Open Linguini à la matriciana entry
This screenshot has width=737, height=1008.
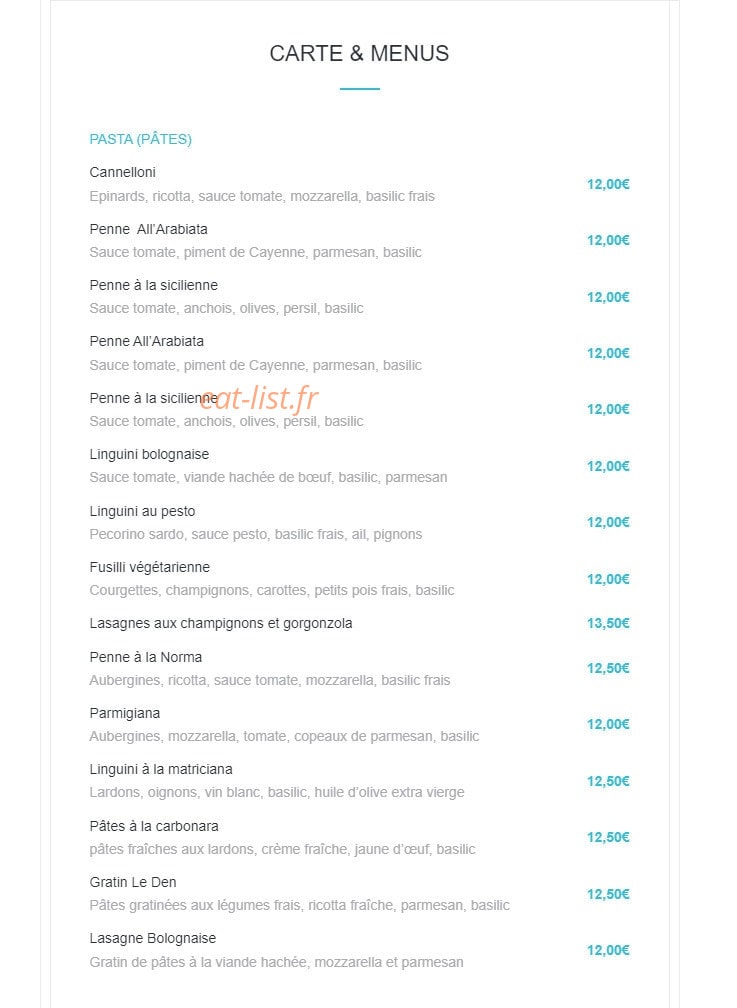(161, 770)
